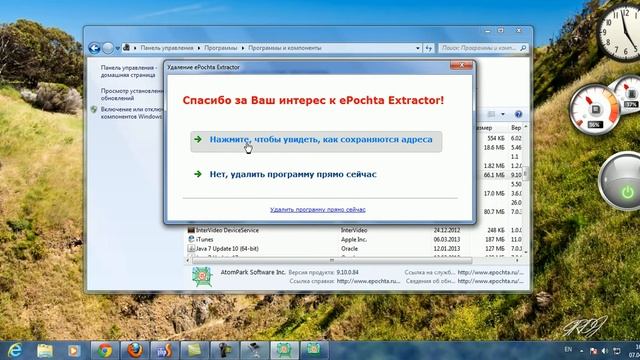The image size is (640, 360).
Task: Click the Java icon in the program list
Action: [191, 249]
